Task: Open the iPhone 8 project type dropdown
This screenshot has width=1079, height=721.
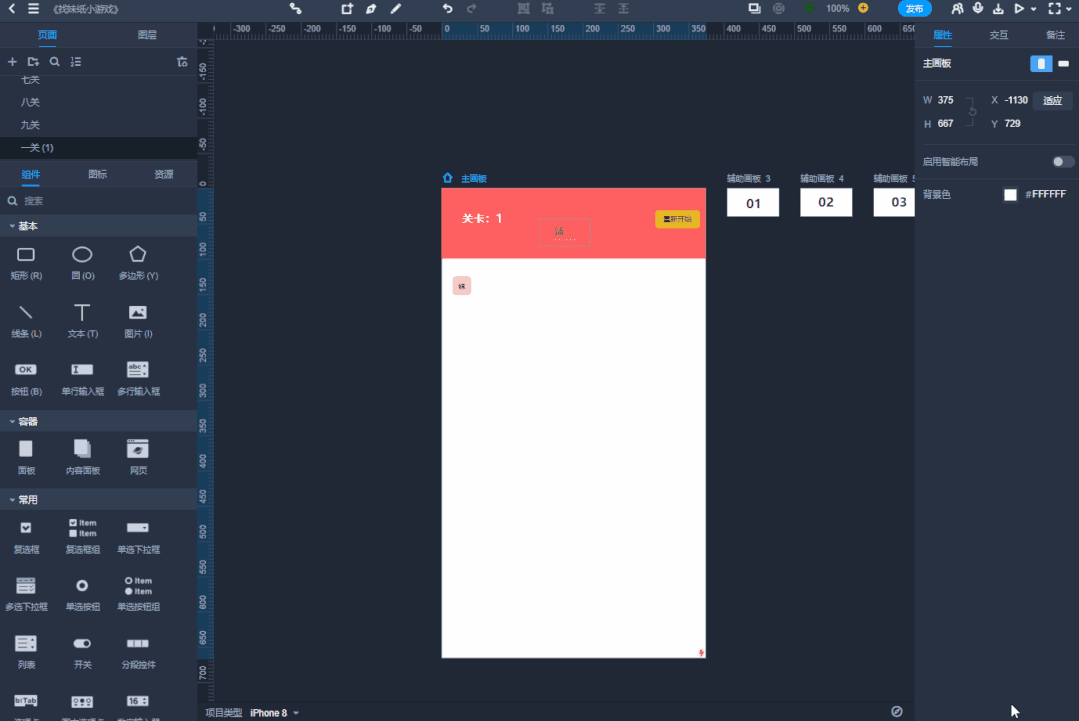Action: (x=275, y=713)
